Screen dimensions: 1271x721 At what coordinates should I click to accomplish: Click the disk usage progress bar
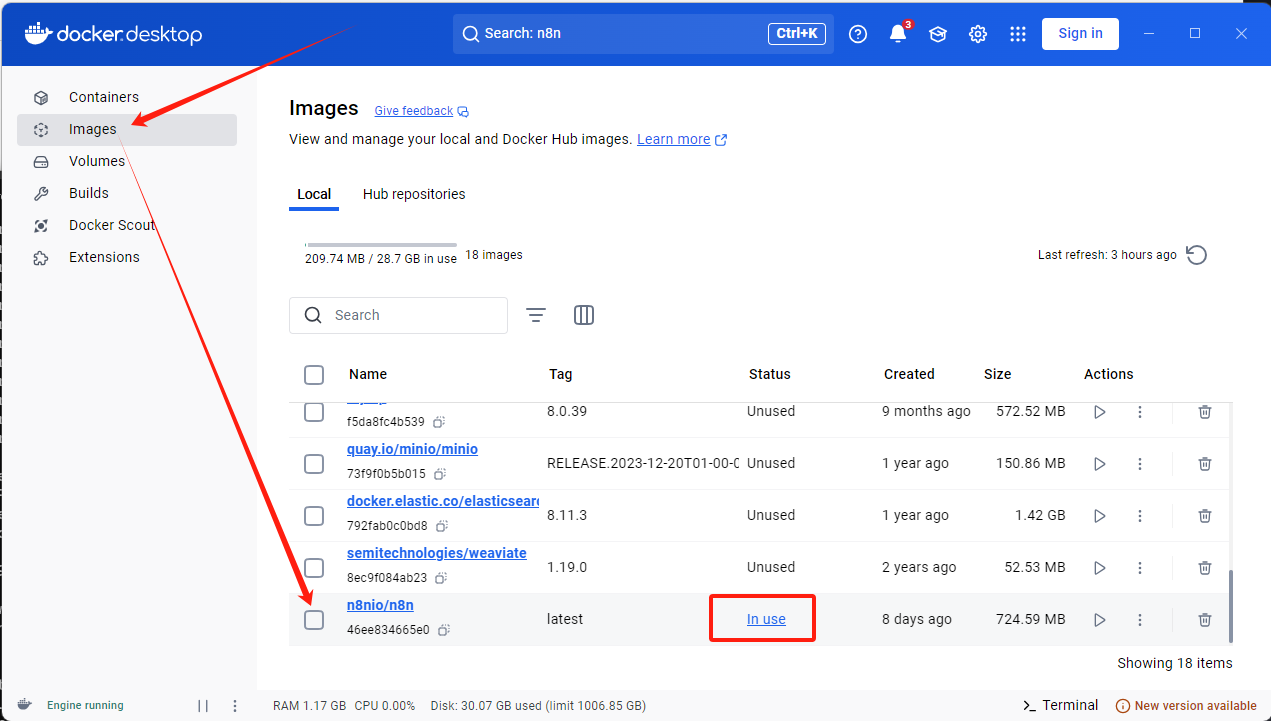(x=381, y=244)
